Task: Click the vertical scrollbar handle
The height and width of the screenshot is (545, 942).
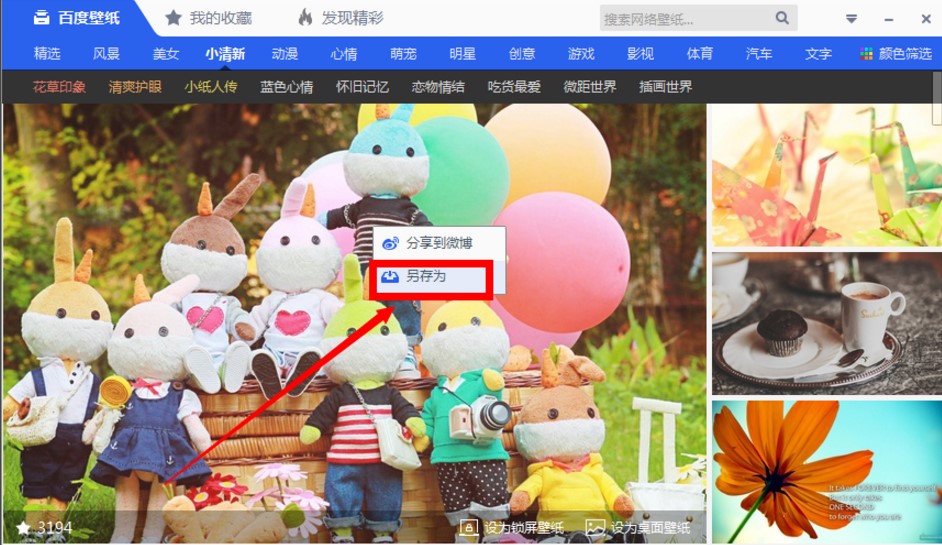Action: click(937, 99)
